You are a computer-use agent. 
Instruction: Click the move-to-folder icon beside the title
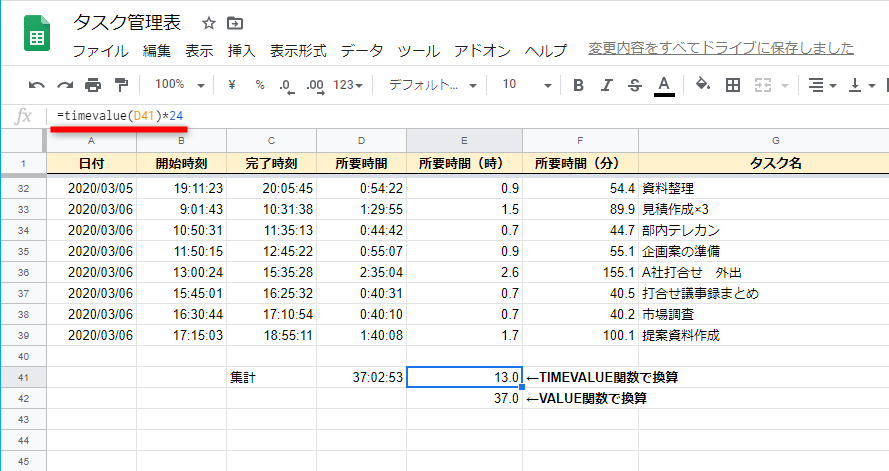(x=235, y=23)
